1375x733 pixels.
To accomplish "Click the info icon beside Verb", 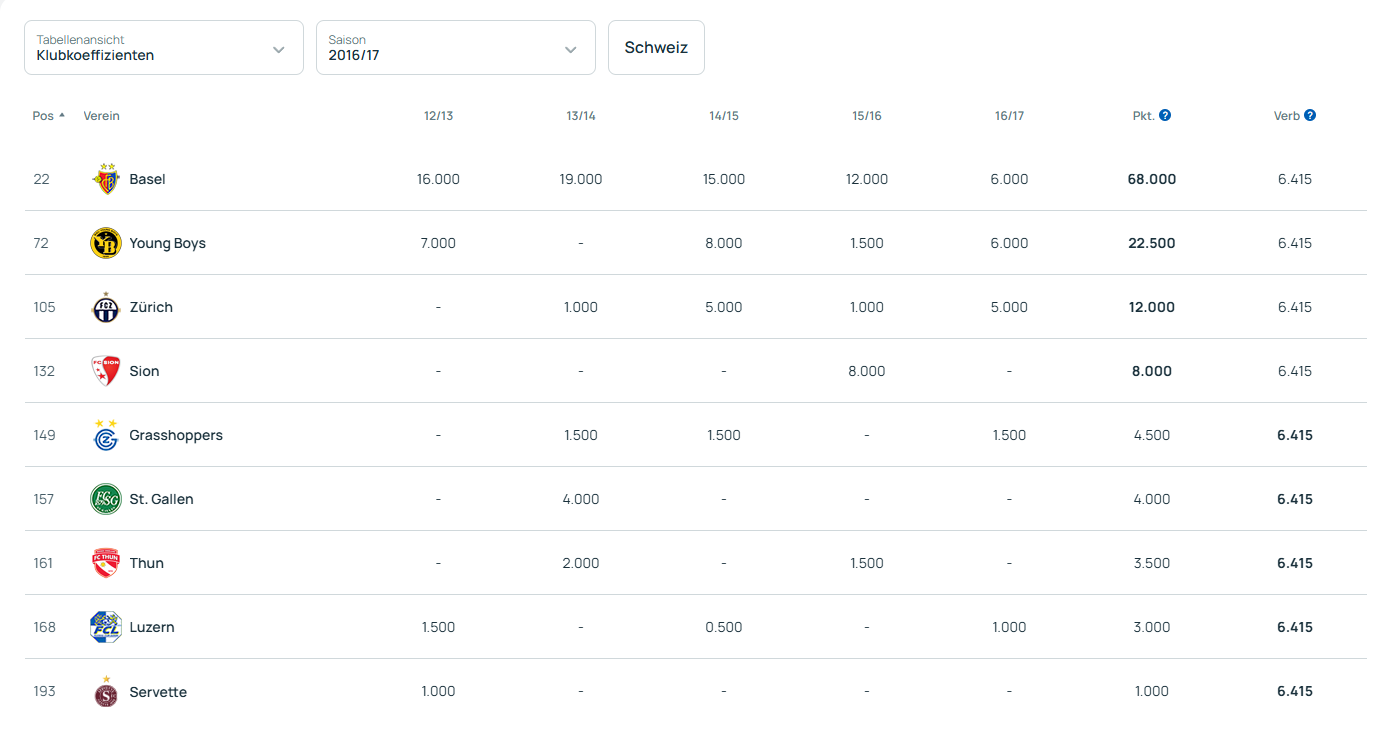I will [1310, 115].
